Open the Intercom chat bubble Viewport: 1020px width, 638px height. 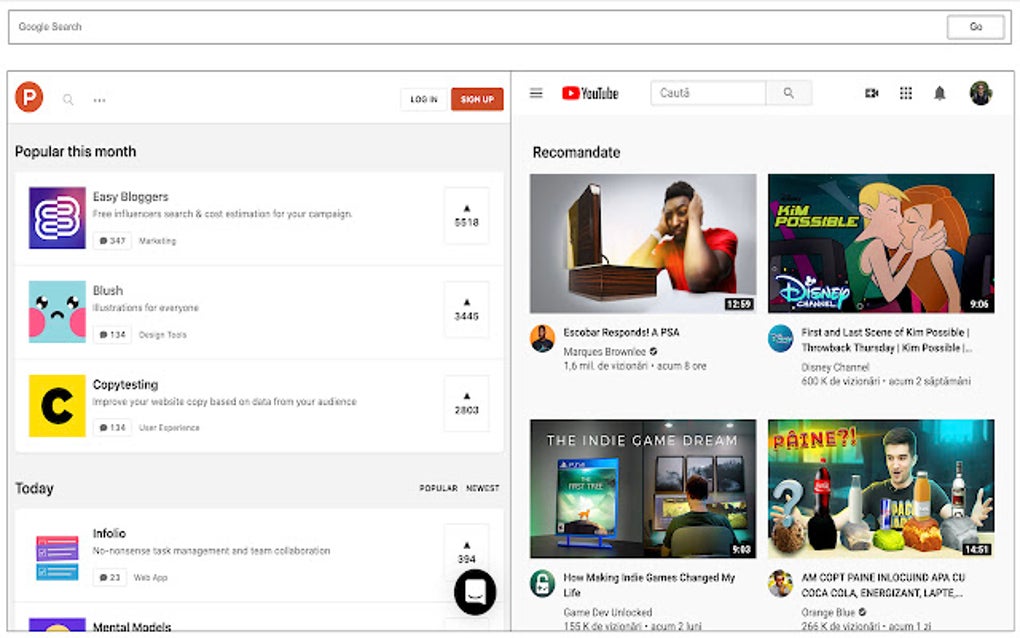pyautogui.click(x=473, y=591)
